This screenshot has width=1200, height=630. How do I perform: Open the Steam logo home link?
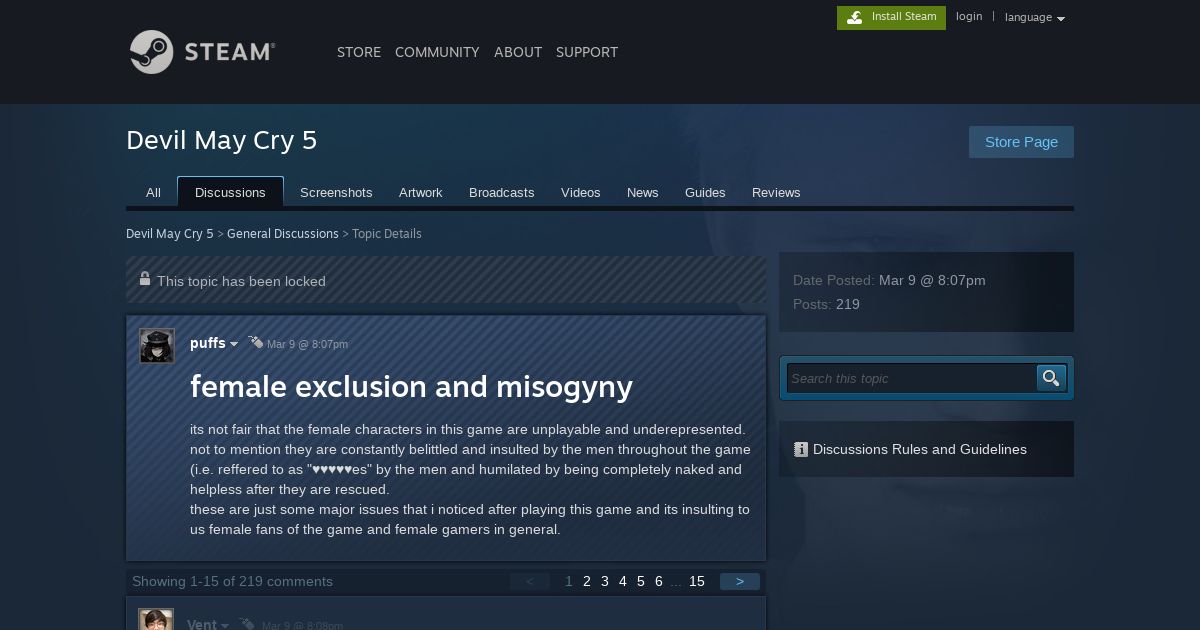[x=202, y=51]
